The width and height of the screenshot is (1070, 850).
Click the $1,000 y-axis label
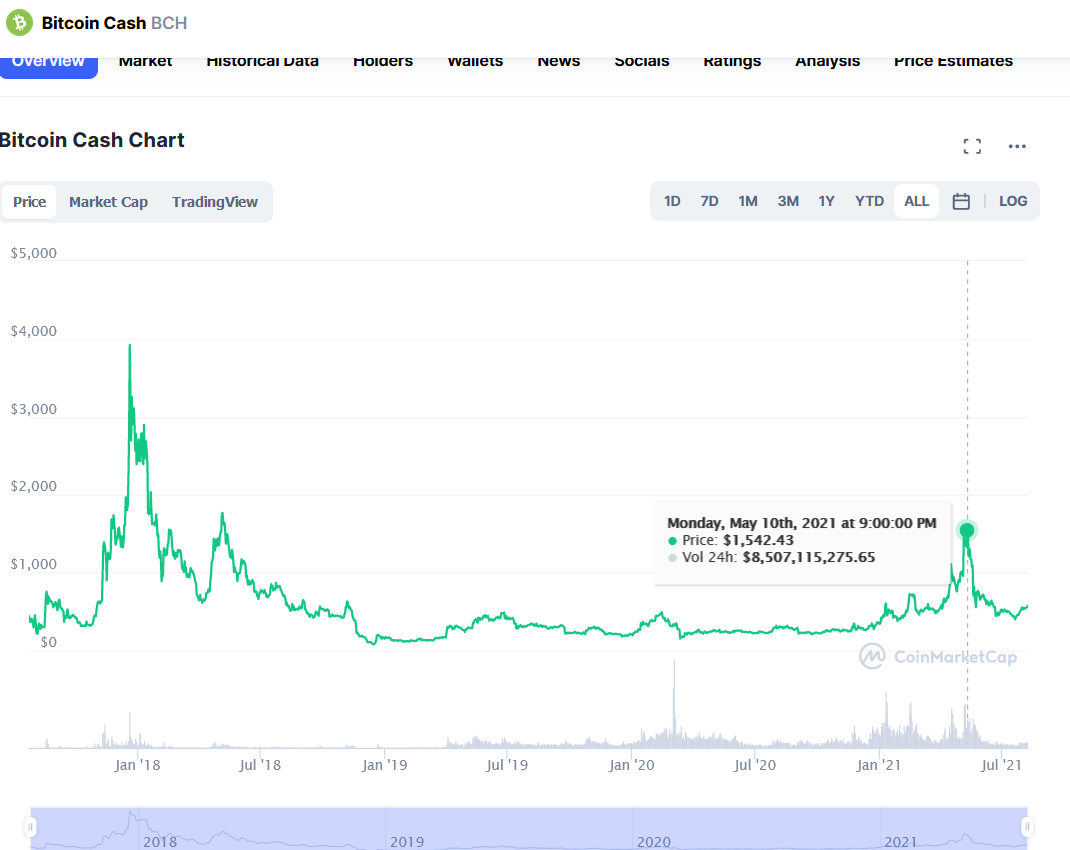[33, 564]
